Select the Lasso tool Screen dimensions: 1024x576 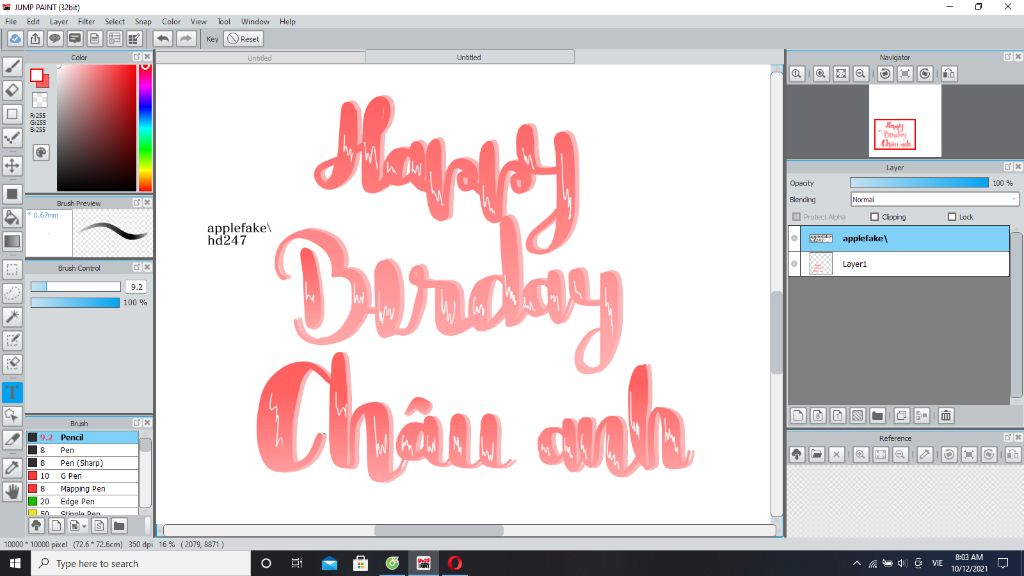tap(12, 293)
